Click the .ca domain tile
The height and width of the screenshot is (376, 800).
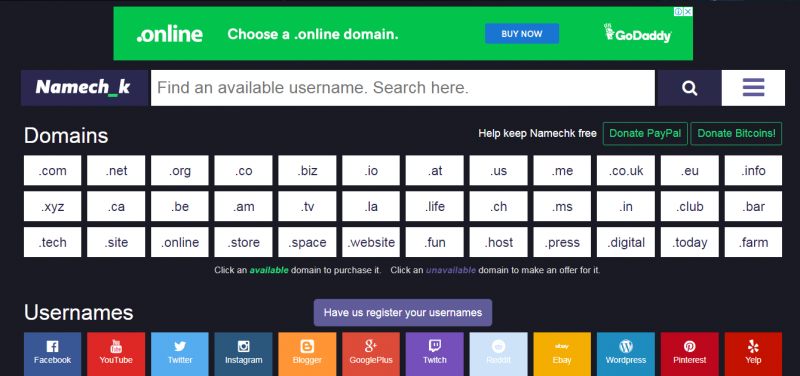(x=116, y=206)
